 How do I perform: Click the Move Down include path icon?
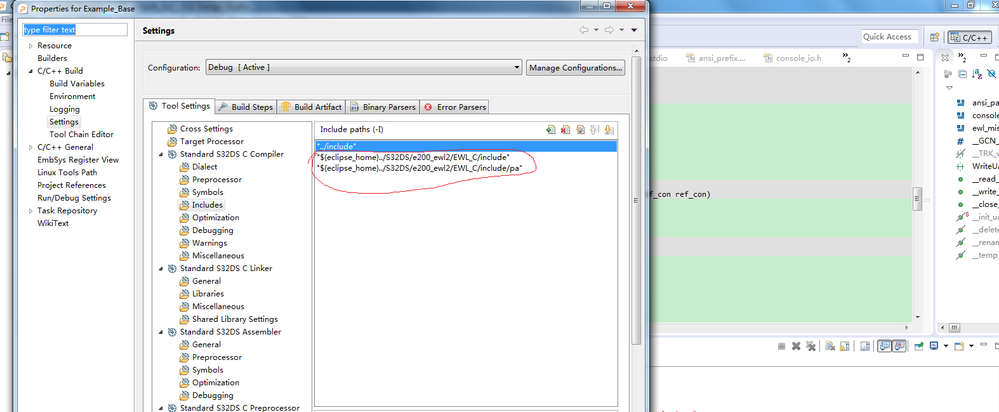(x=609, y=129)
